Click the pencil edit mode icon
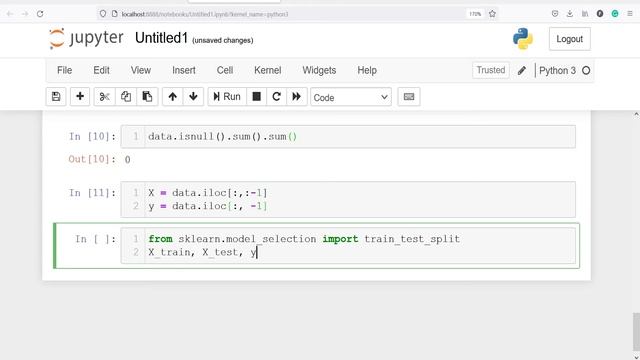 522,71
